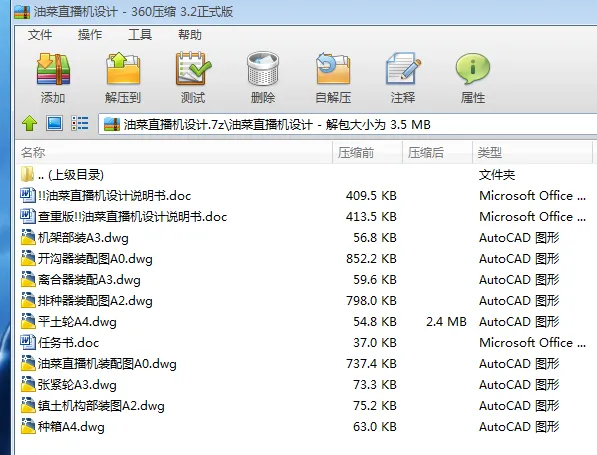Switch to list view icon

tap(80, 124)
